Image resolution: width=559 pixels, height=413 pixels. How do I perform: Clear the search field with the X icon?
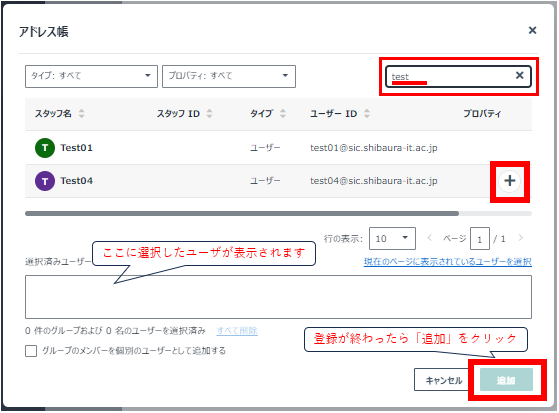[x=519, y=75]
